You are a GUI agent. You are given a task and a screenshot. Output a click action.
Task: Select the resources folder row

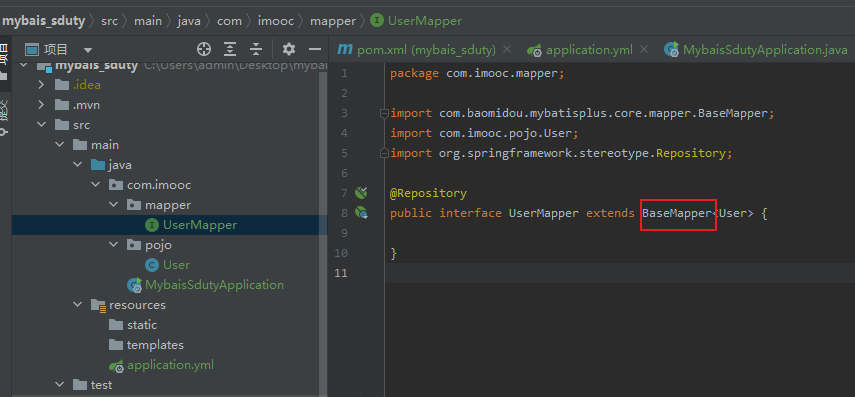(x=170, y=305)
